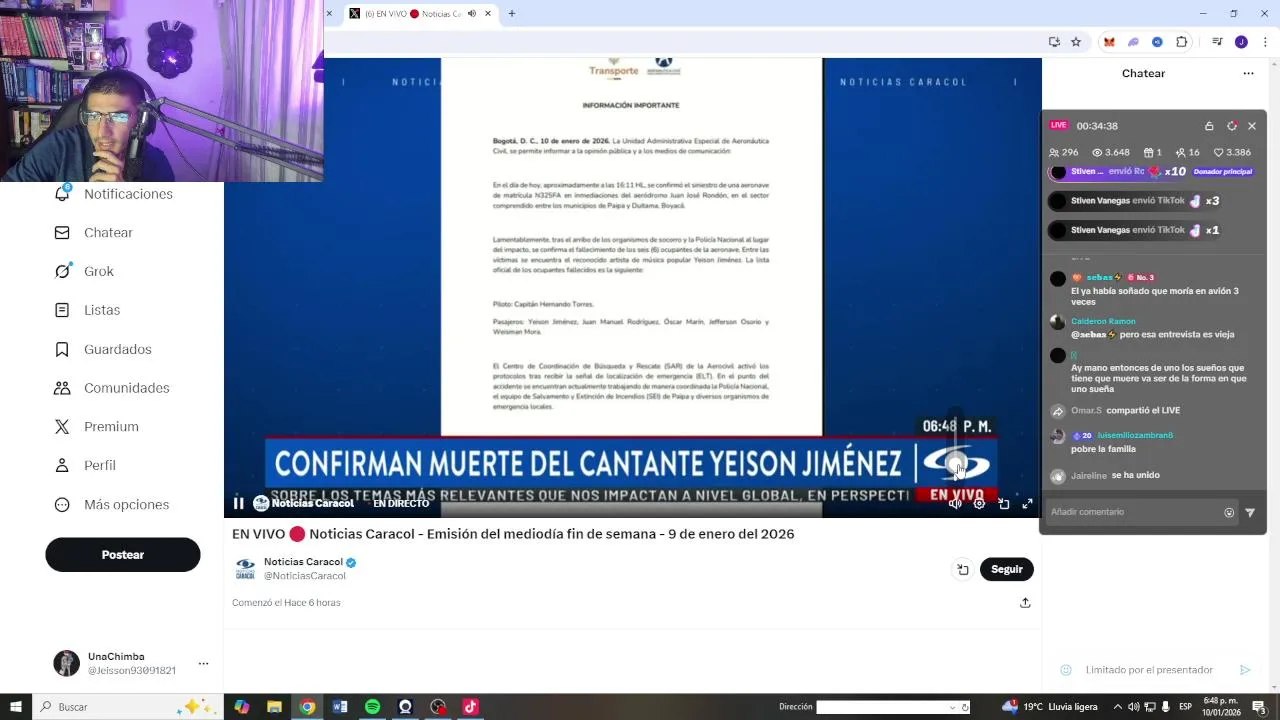
Task: Close the TikTok live overlay
Action: (1252, 126)
